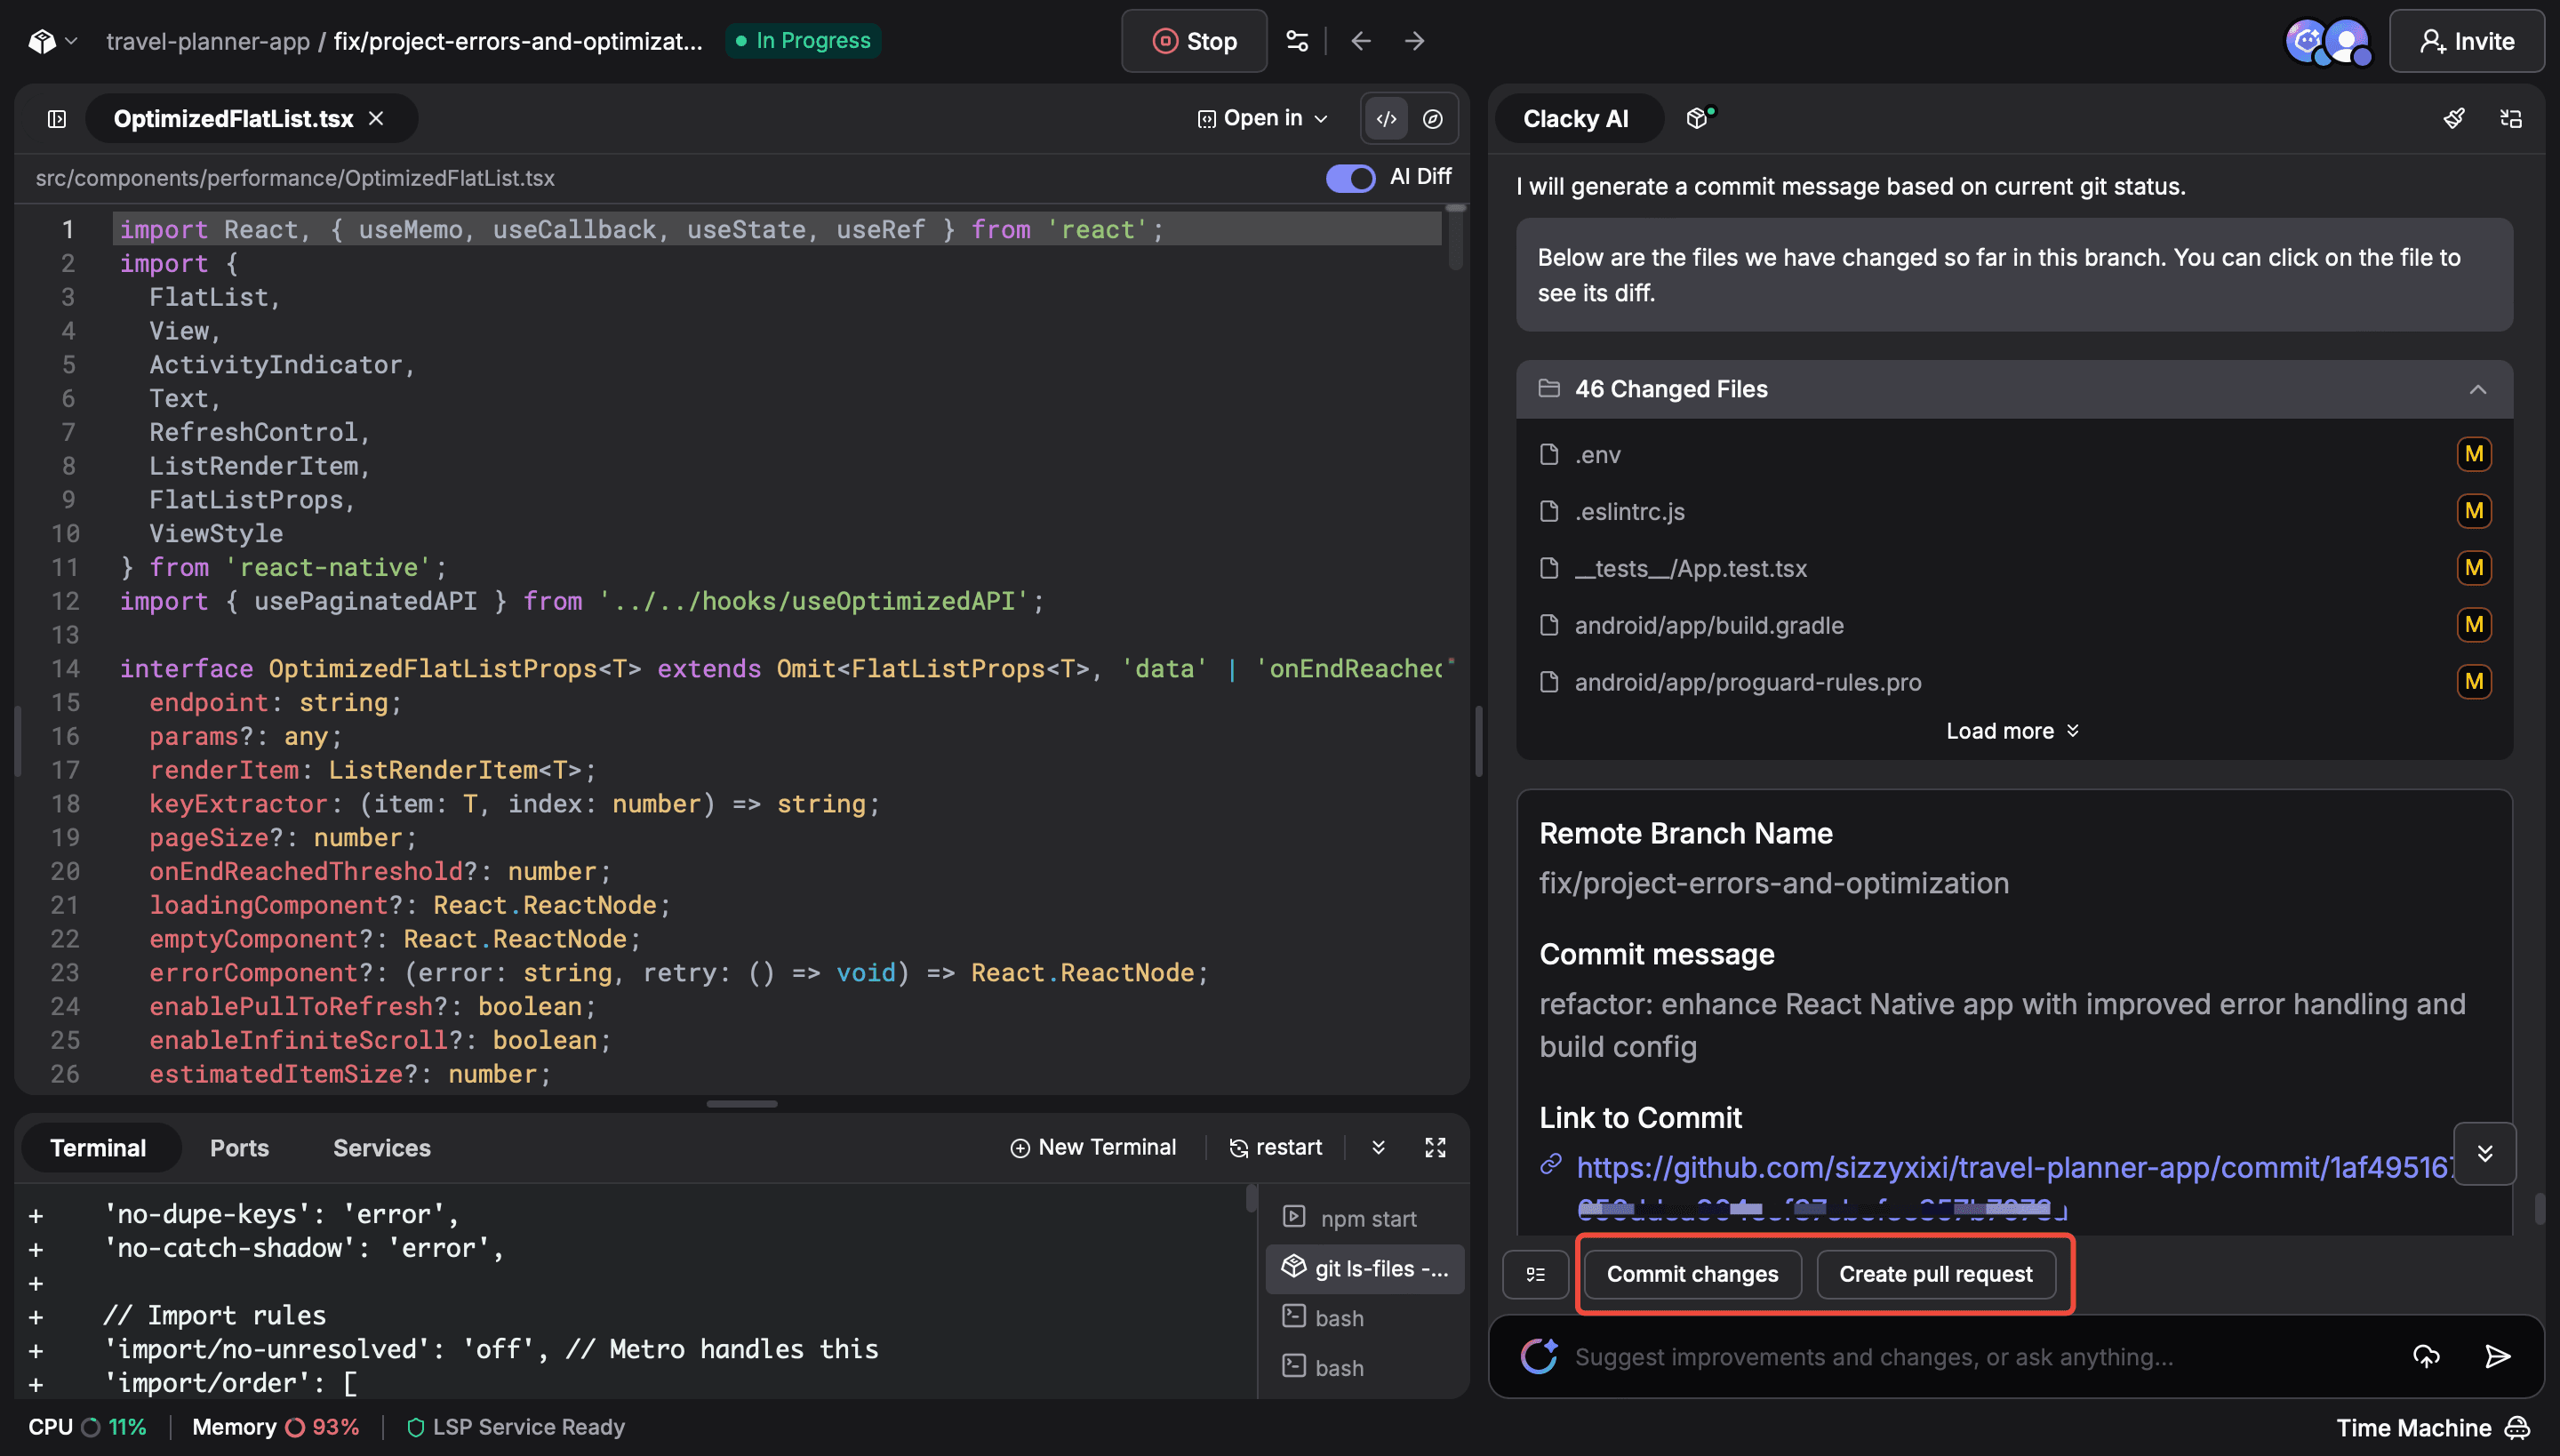
Task: Select the Terminal tab
Action: coord(98,1148)
